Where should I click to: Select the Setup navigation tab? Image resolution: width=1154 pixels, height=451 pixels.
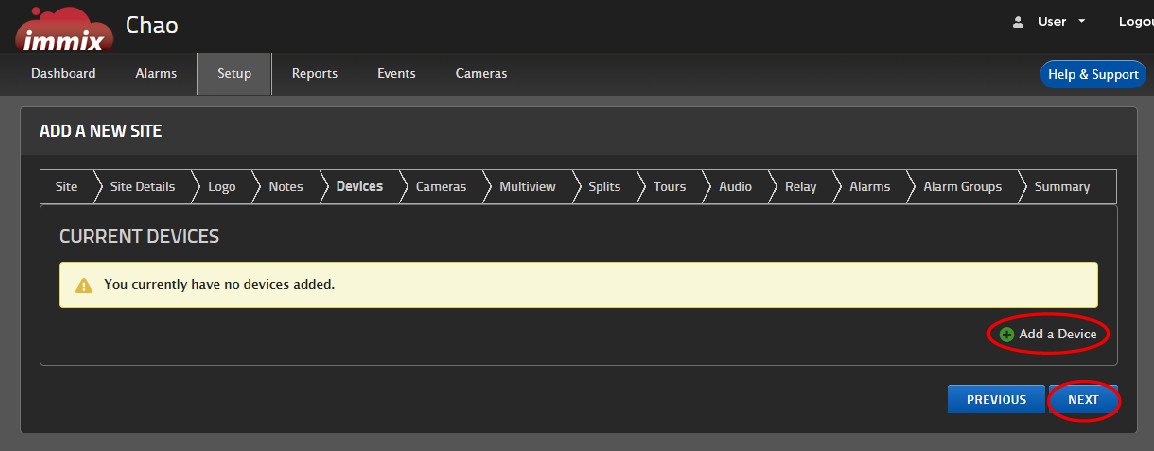click(234, 74)
